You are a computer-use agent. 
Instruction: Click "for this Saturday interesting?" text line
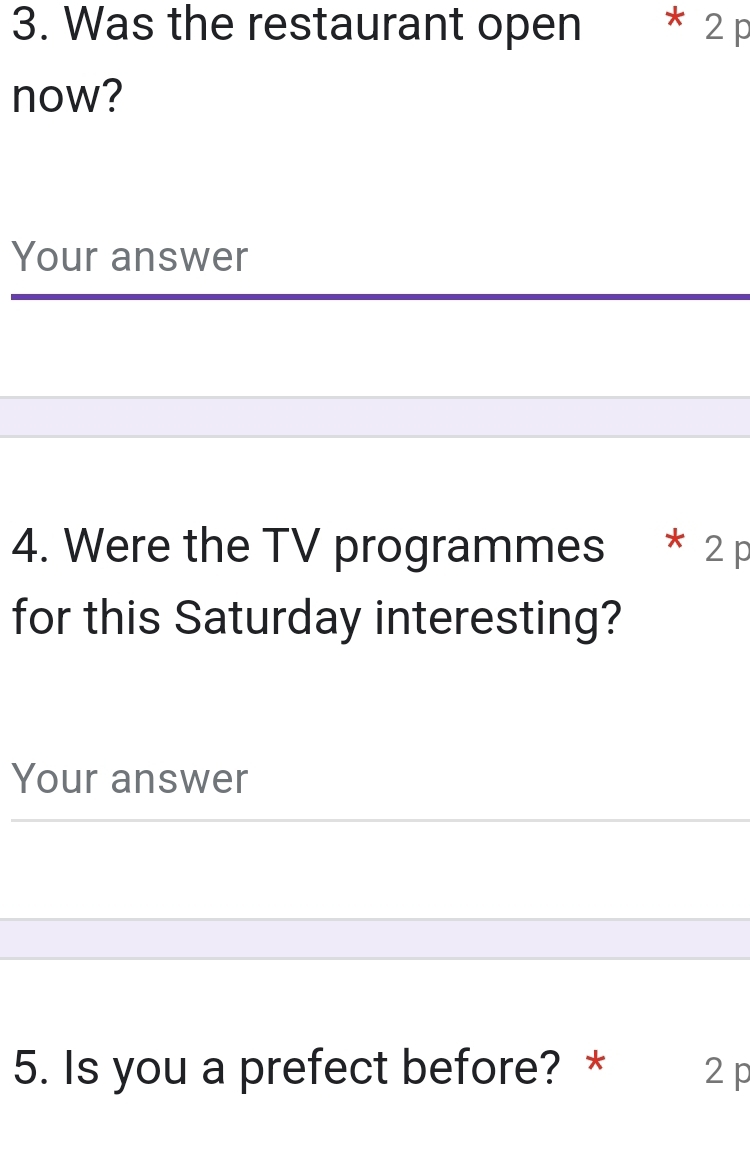[317, 618]
